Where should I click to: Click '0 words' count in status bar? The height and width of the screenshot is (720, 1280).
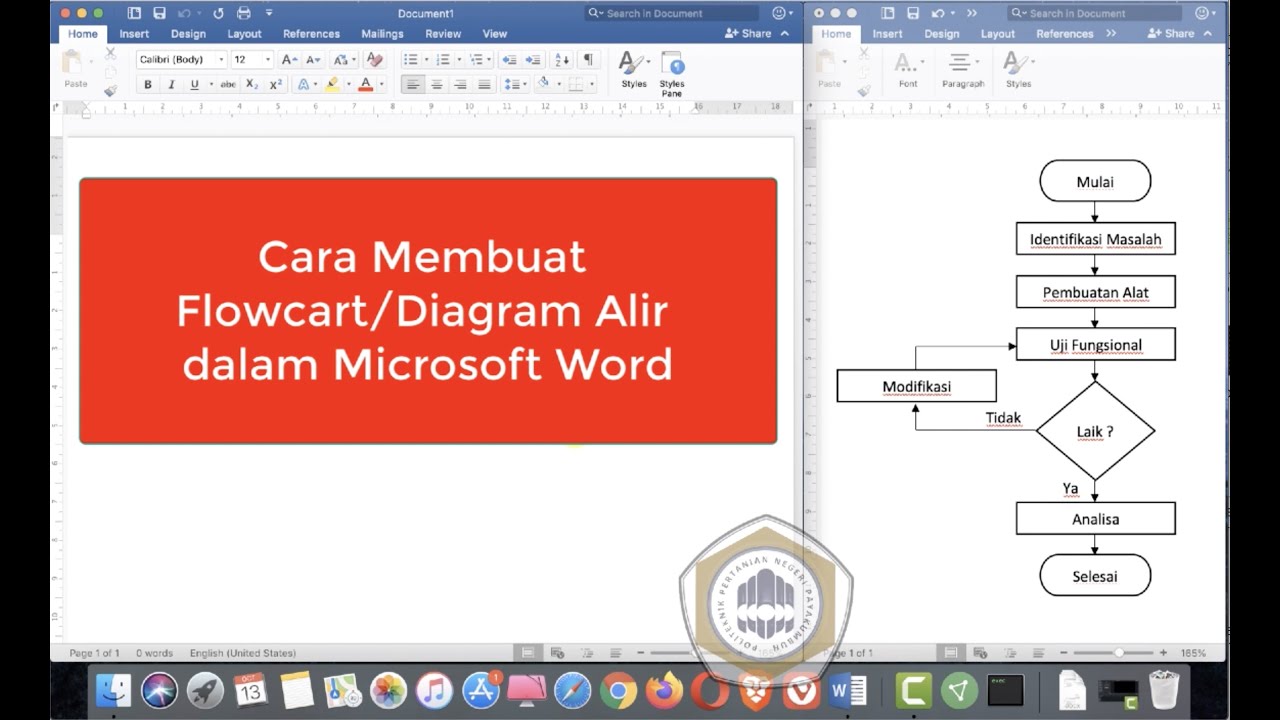pyautogui.click(x=154, y=653)
